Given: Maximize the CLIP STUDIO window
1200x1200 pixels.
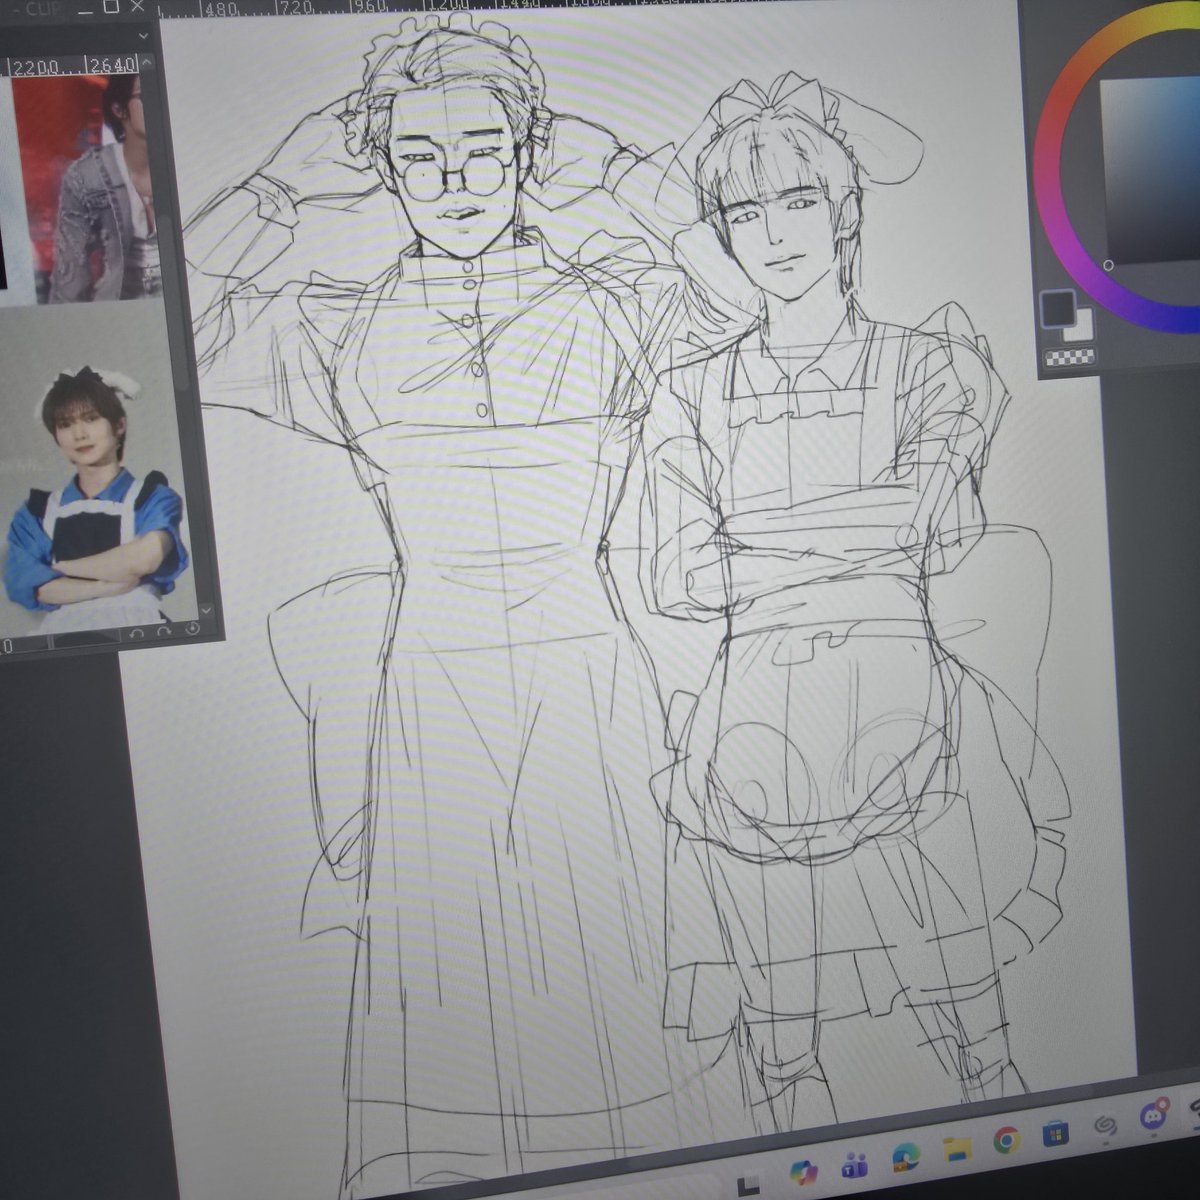Looking at the screenshot, I should 111,8.
